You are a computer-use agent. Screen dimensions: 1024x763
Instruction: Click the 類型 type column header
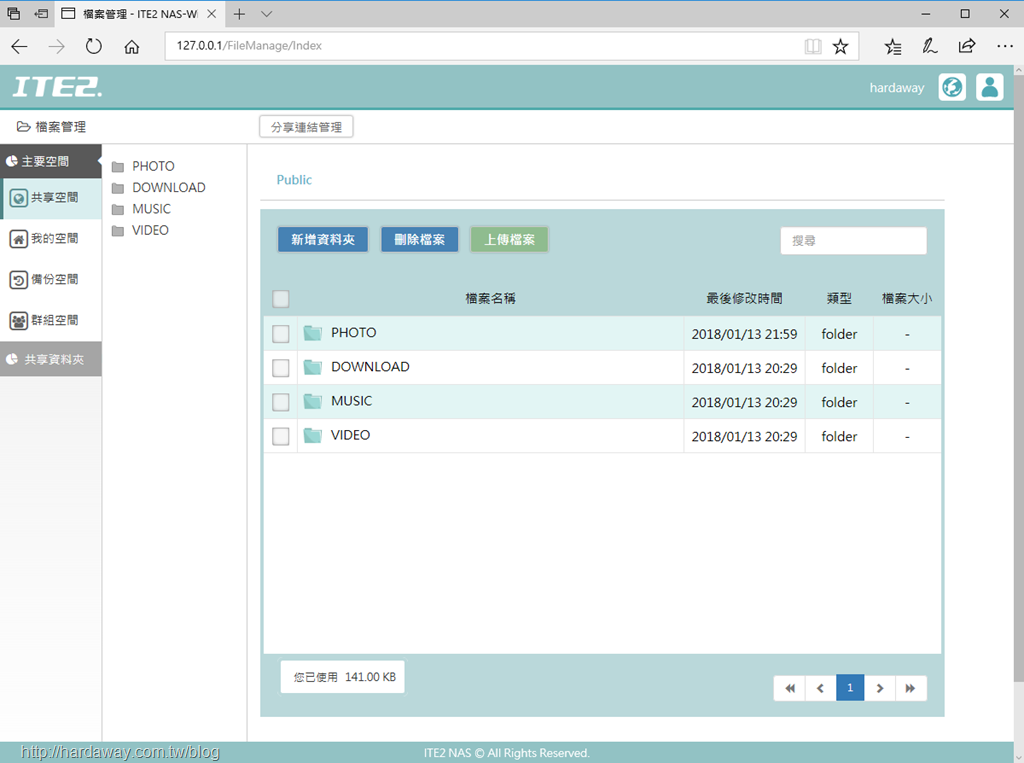(x=839, y=299)
